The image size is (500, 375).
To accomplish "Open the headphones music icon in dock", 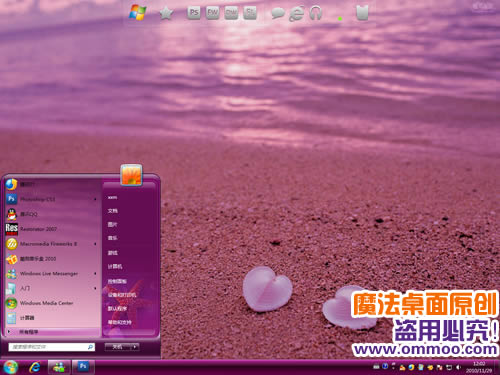I will (315, 13).
